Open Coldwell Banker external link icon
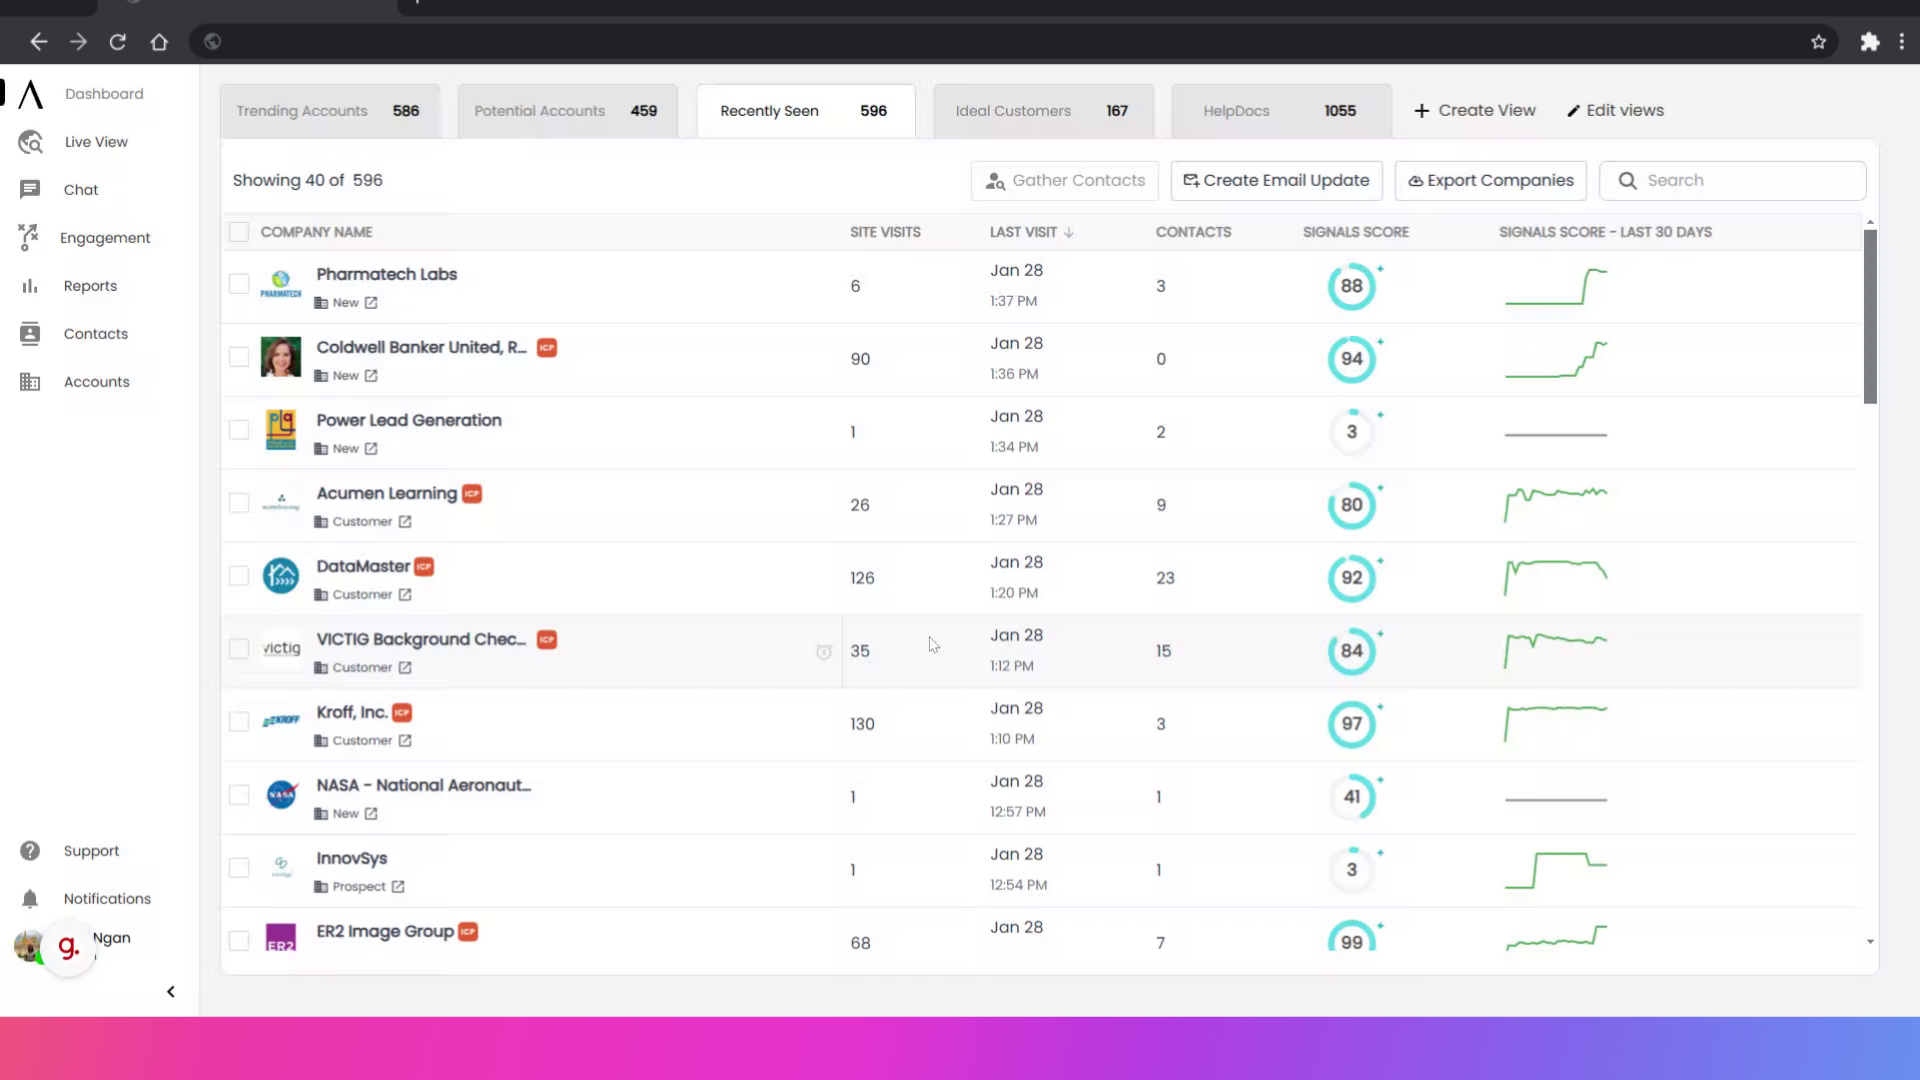This screenshot has height=1080, width=1920. point(371,376)
